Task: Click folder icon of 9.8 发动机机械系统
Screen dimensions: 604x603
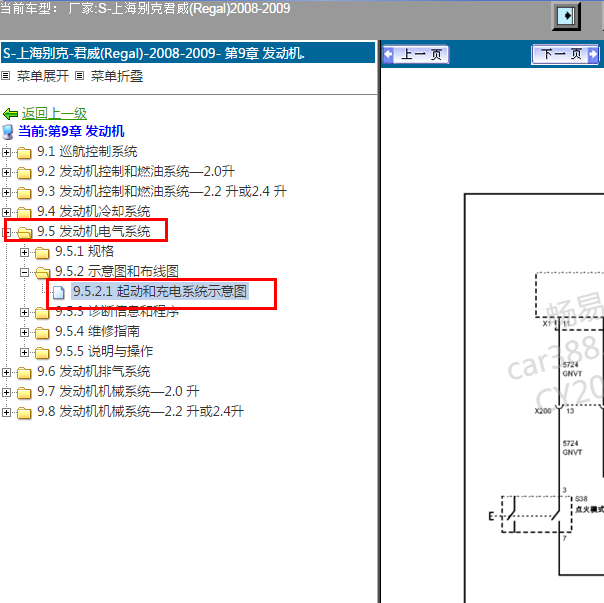Action: (x=24, y=413)
